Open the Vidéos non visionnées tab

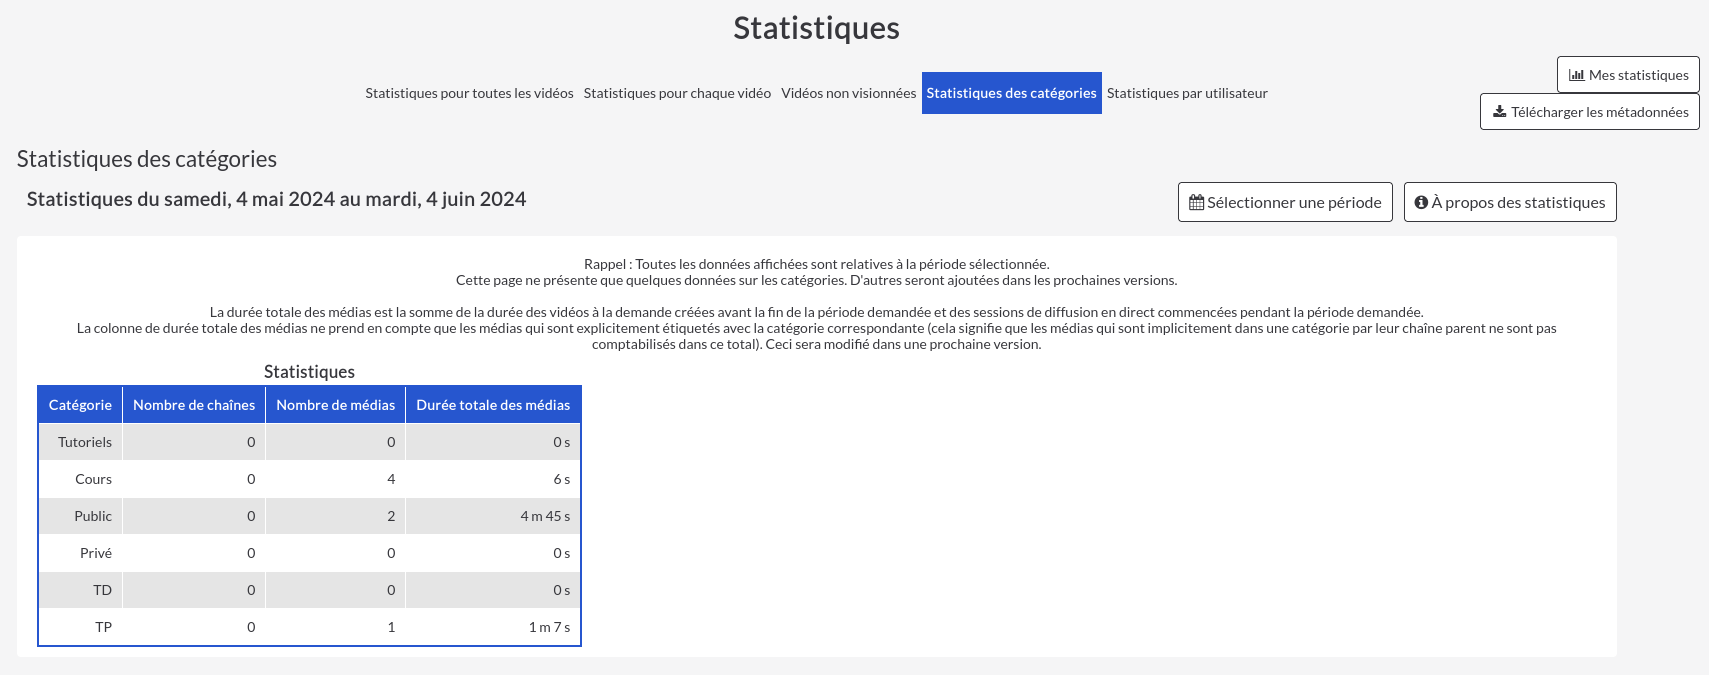click(849, 93)
